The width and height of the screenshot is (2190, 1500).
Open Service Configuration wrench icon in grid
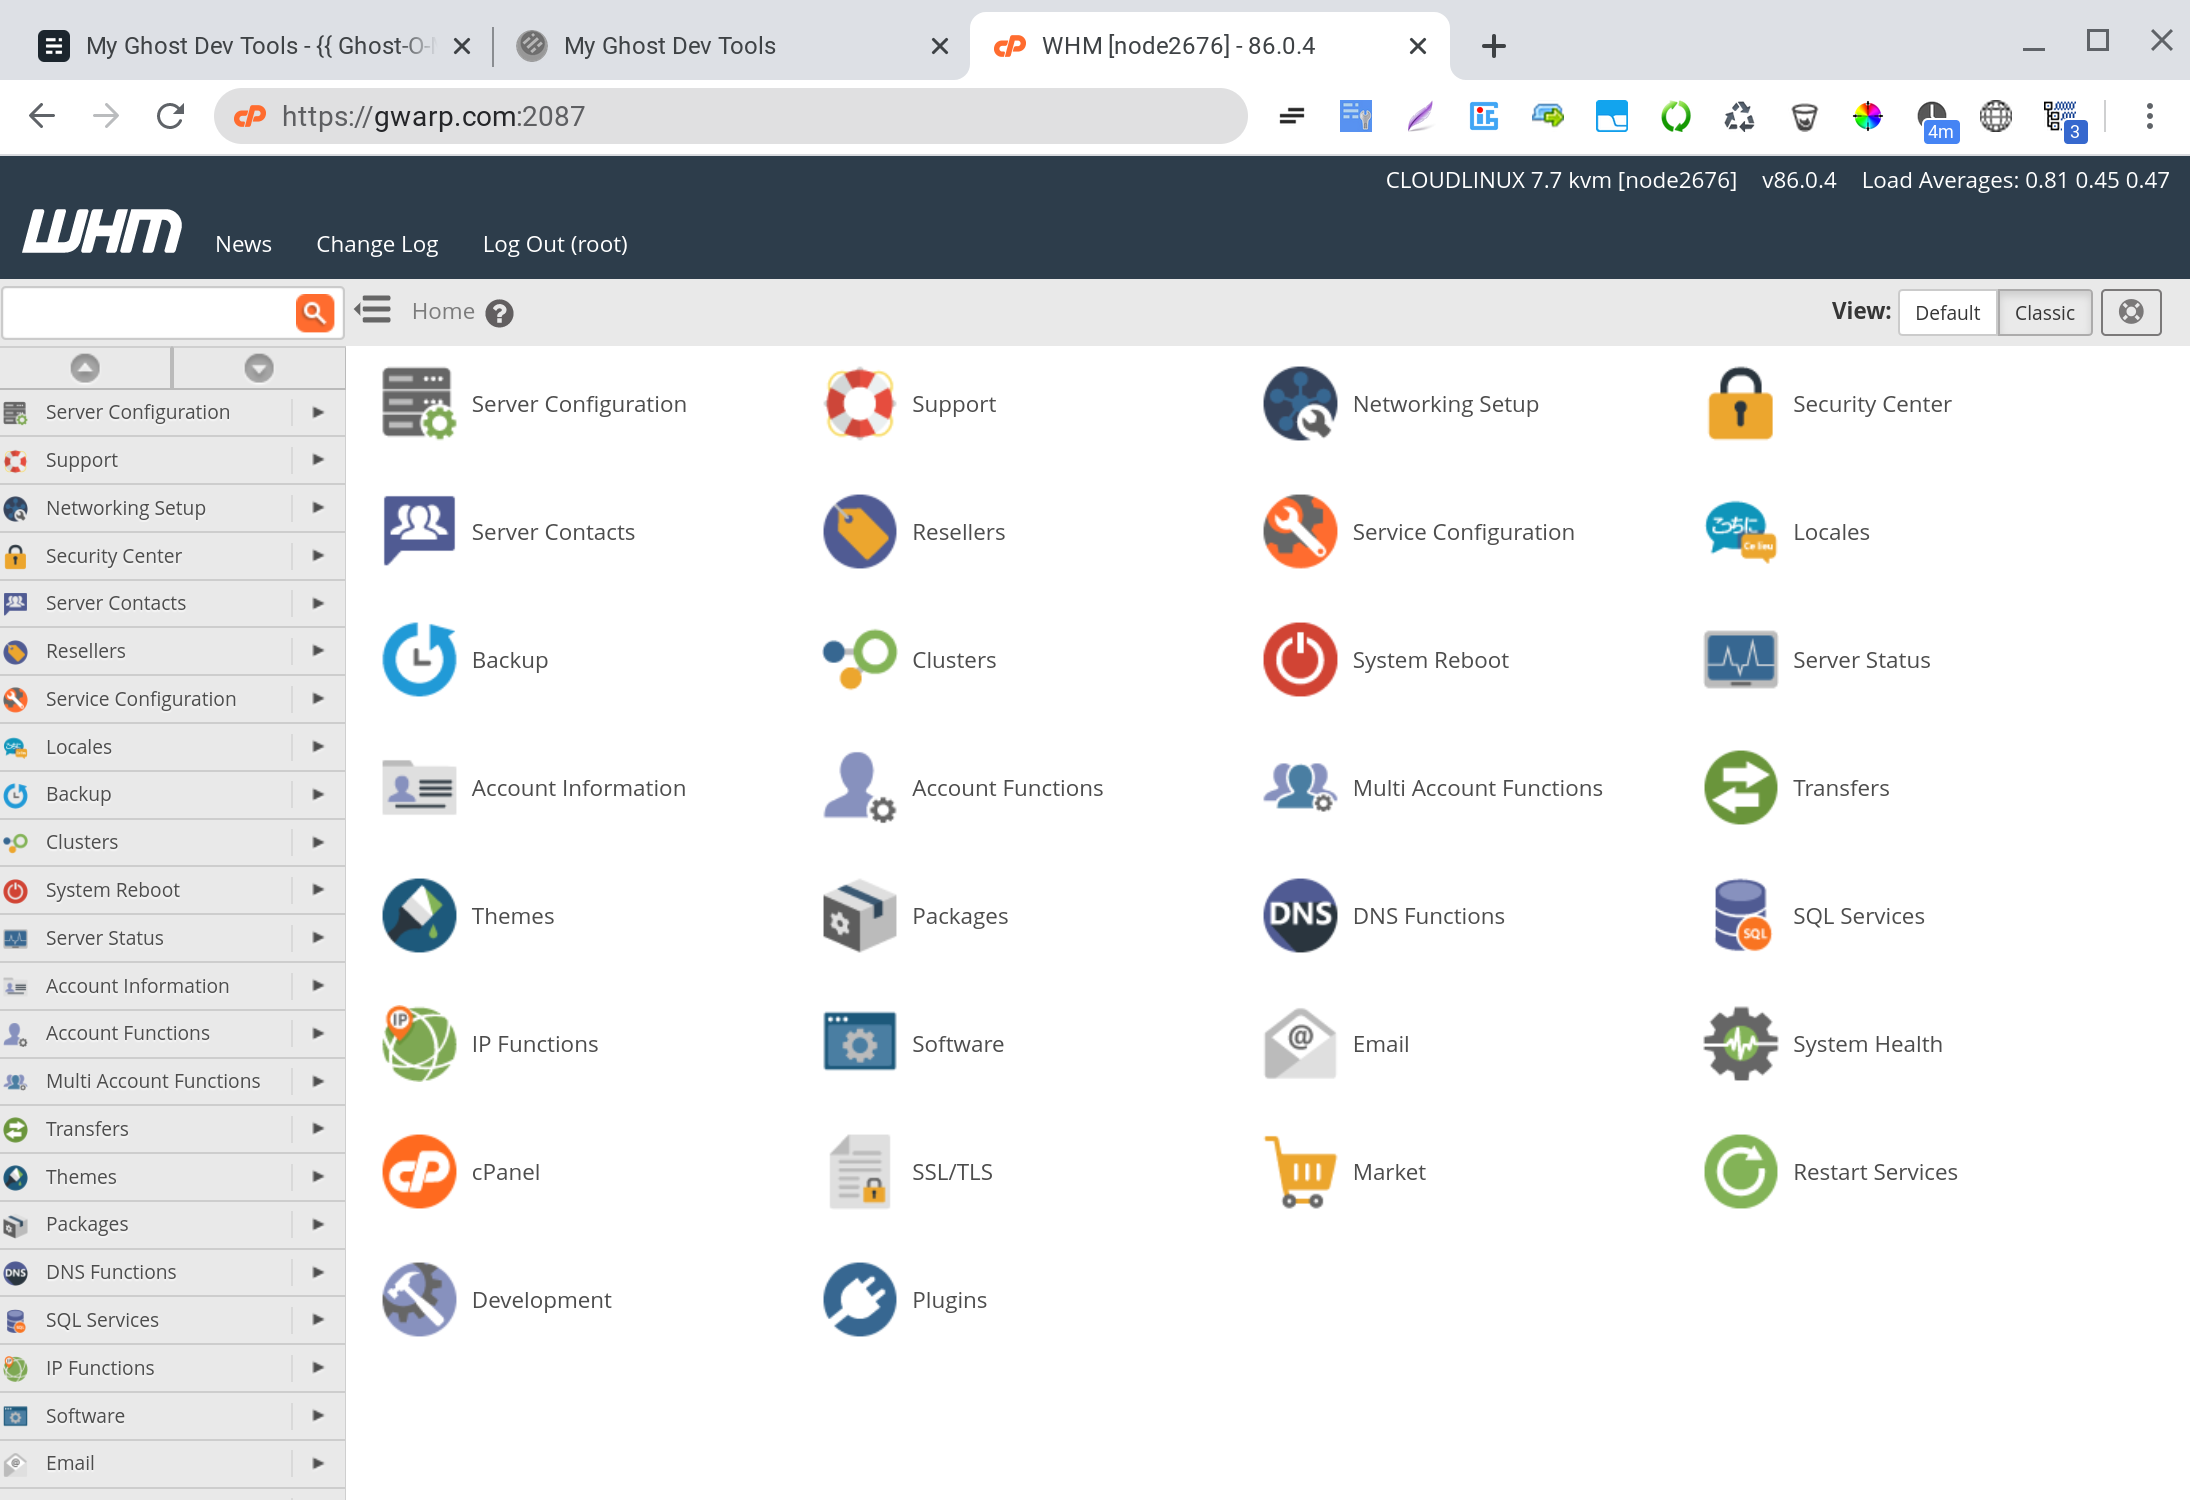pos(1300,532)
